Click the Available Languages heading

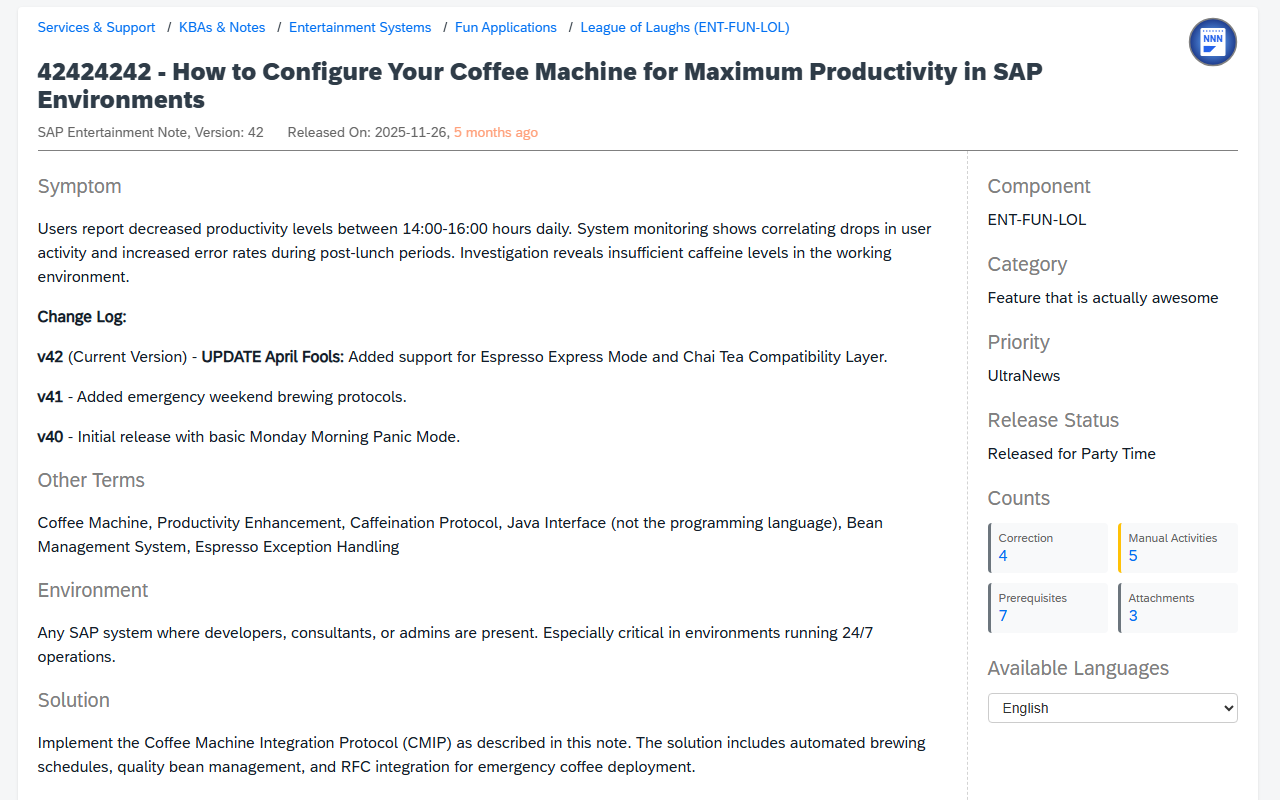click(1078, 669)
